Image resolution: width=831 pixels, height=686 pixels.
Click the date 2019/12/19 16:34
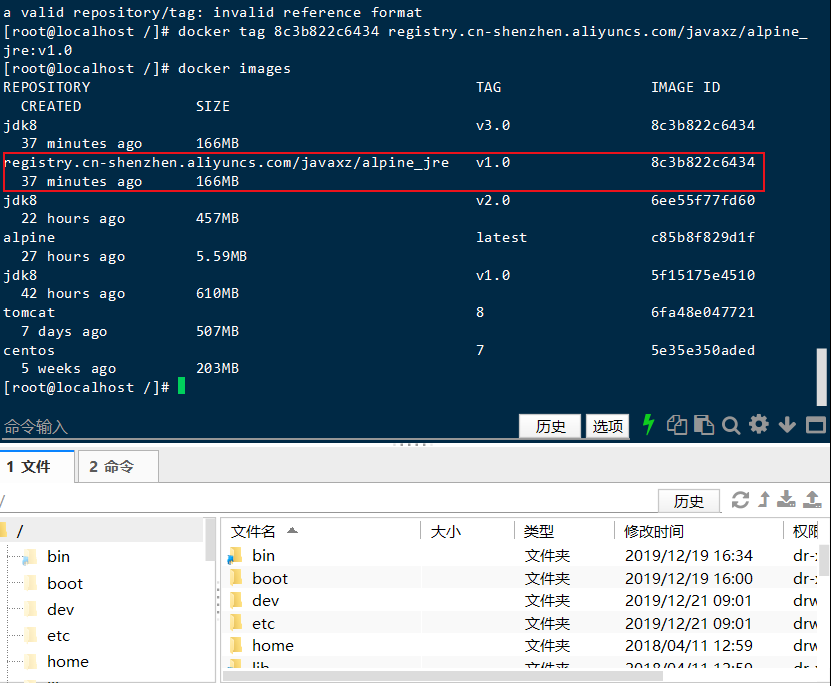click(688, 556)
